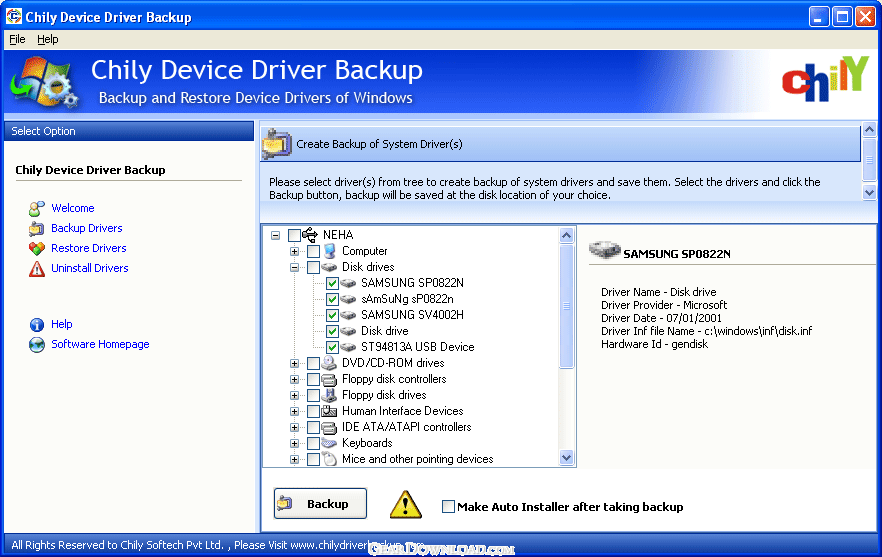Click the chilY logo in banner
Screen dimensions: 882x557
(825, 79)
